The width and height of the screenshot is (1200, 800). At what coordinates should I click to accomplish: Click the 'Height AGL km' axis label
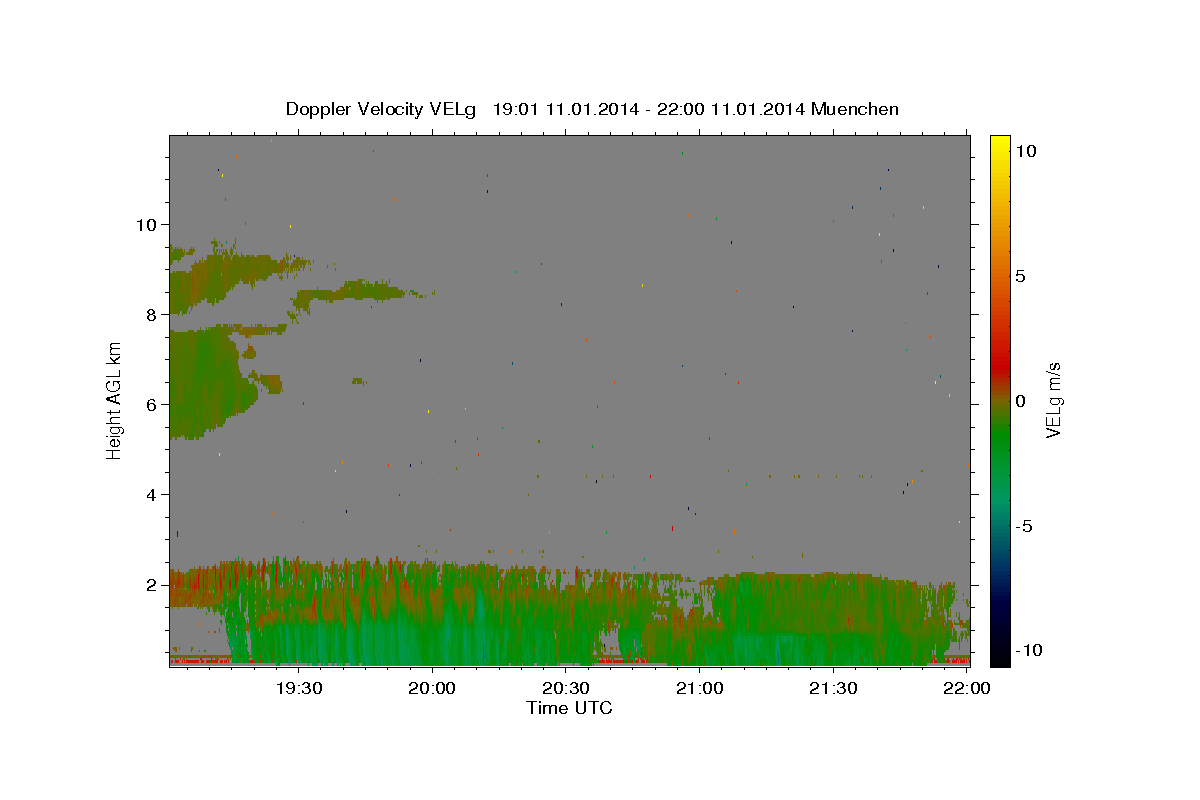click(114, 401)
